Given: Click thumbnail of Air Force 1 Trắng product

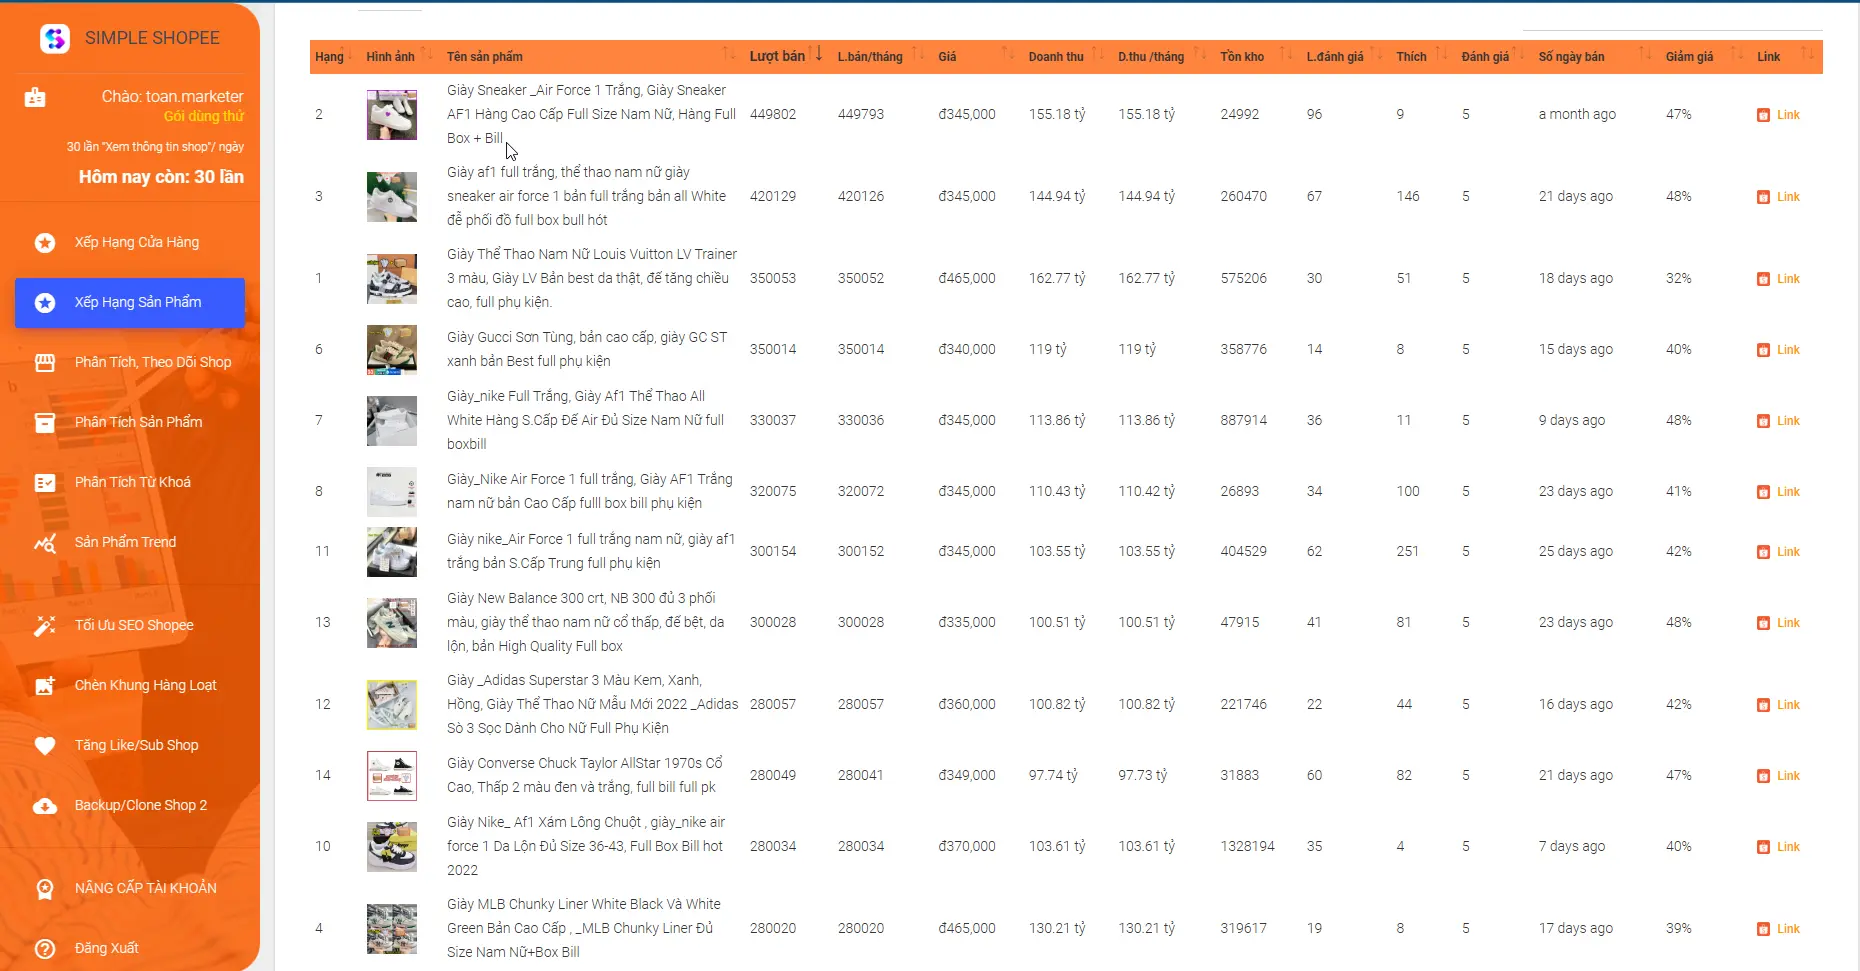Looking at the screenshot, I should tap(392, 114).
